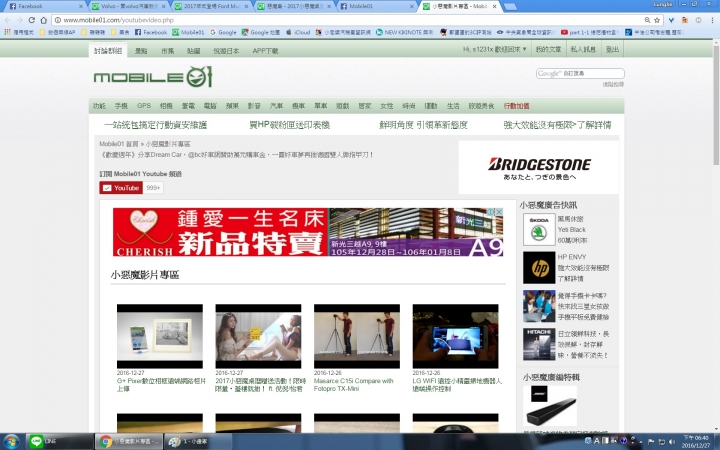This screenshot has height=450, width=720.
Task: Open the Facebook bookmark in bookmarks bar
Action: point(151,32)
